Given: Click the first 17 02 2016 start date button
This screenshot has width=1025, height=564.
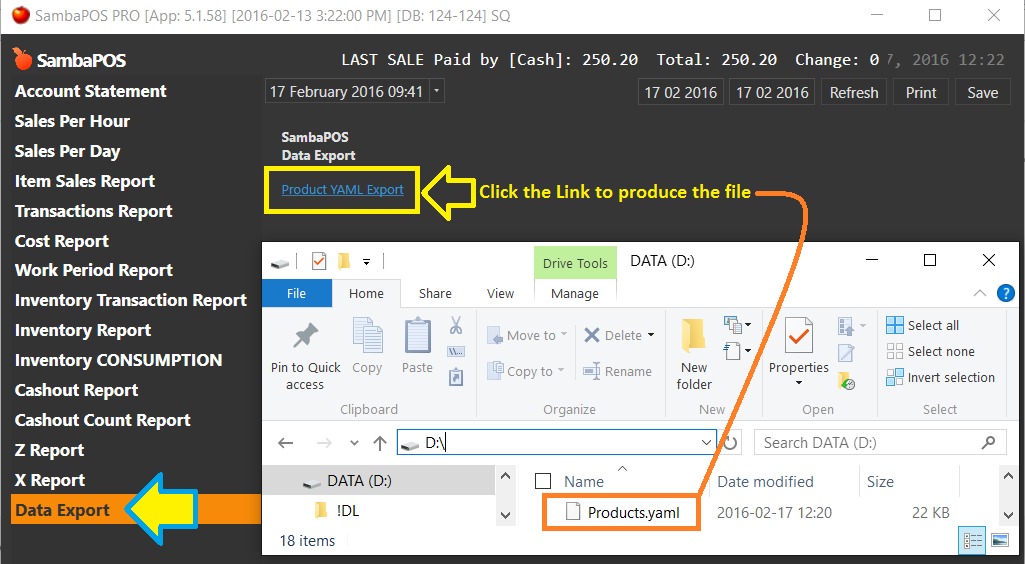Looking at the screenshot, I should (x=681, y=93).
